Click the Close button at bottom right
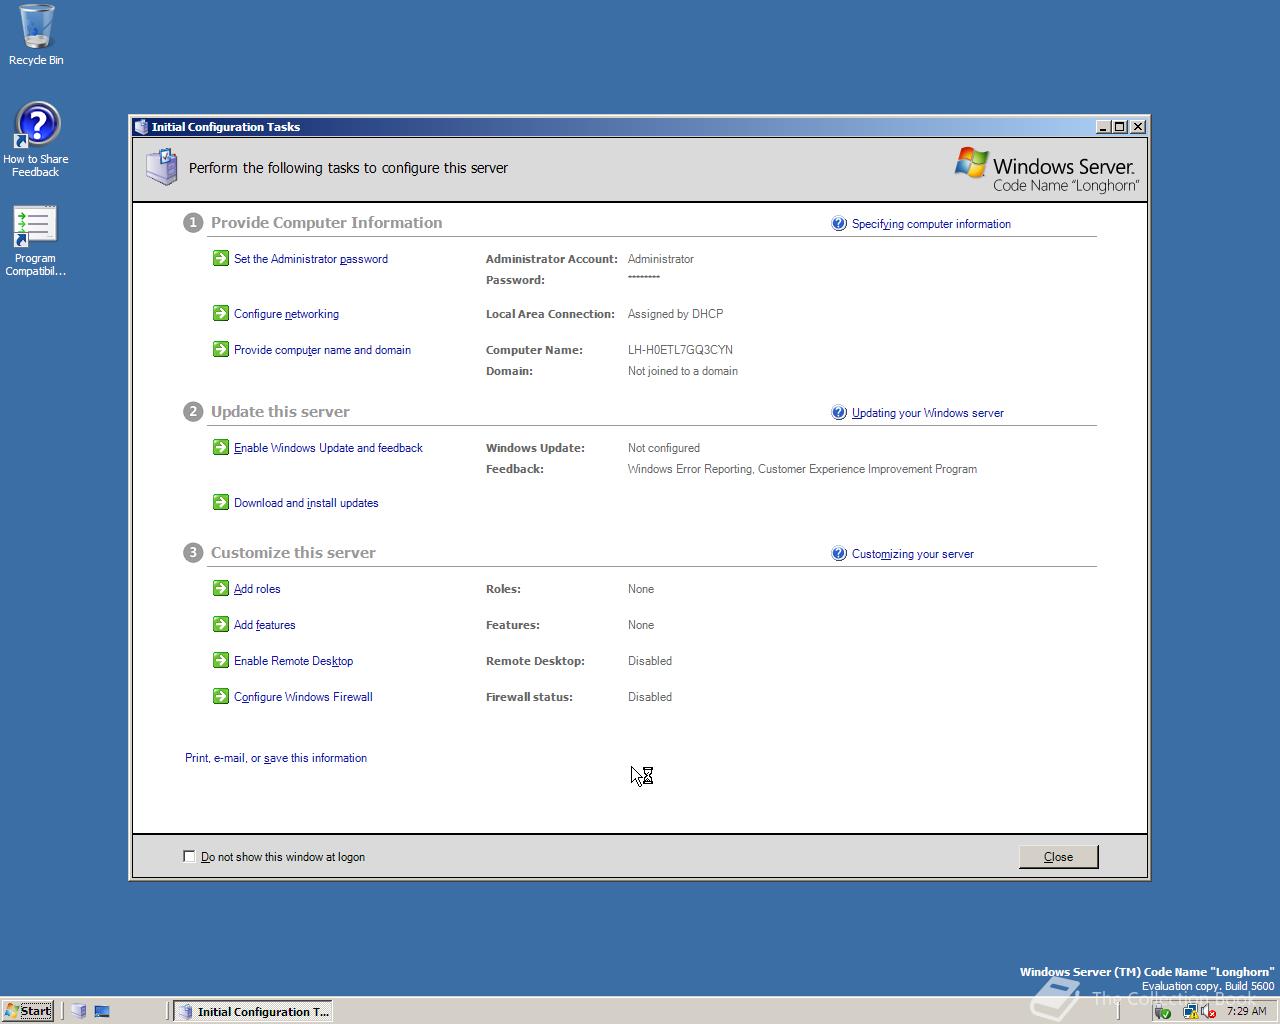Screen dimensions: 1280x1024 [1058, 857]
